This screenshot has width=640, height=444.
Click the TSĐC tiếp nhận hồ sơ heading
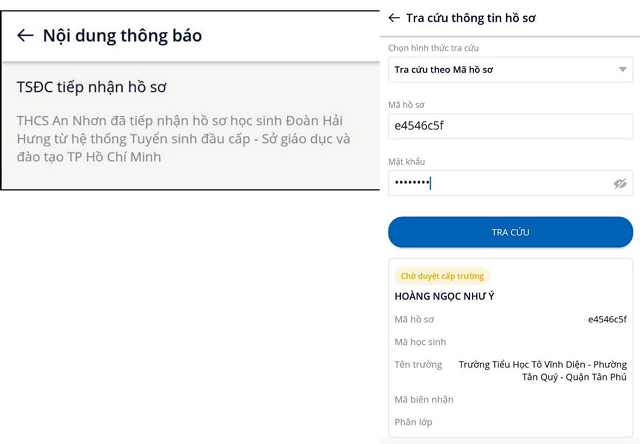91,87
